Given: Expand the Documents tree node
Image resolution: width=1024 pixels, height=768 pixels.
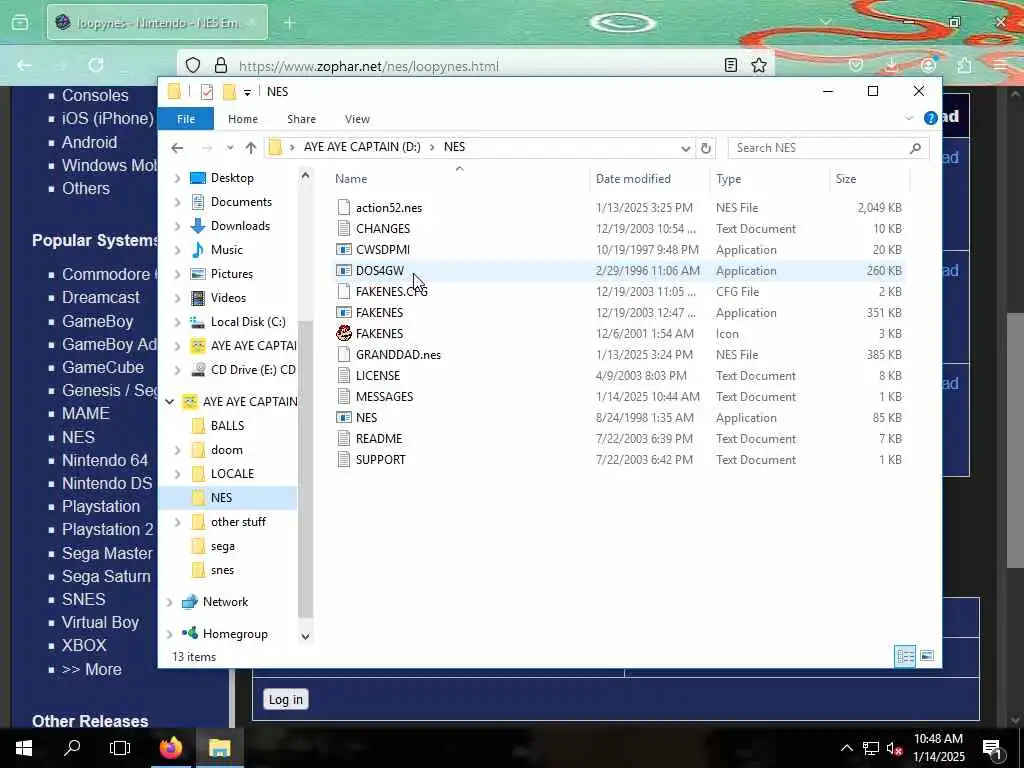Looking at the screenshot, I should [177, 202].
